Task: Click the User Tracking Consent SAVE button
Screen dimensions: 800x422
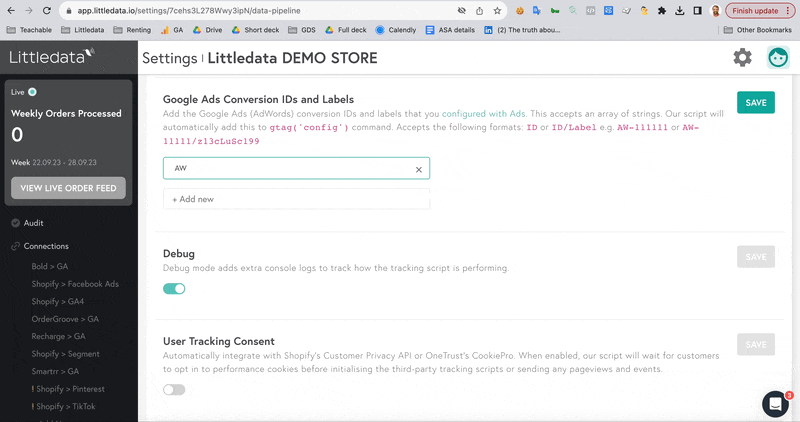Action: pyautogui.click(x=756, y=344)
